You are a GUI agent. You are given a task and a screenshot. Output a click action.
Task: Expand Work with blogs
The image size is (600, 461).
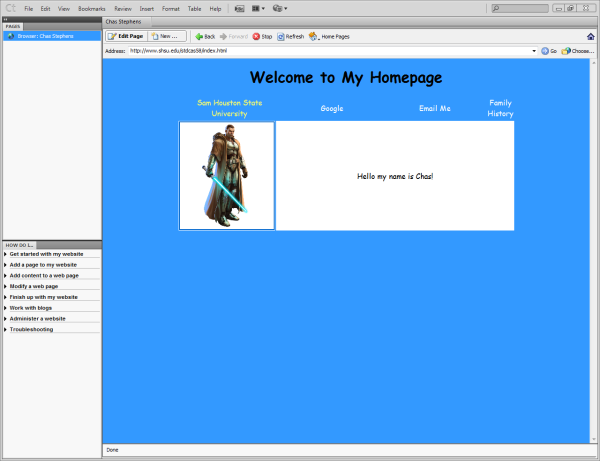click(31, 308)
